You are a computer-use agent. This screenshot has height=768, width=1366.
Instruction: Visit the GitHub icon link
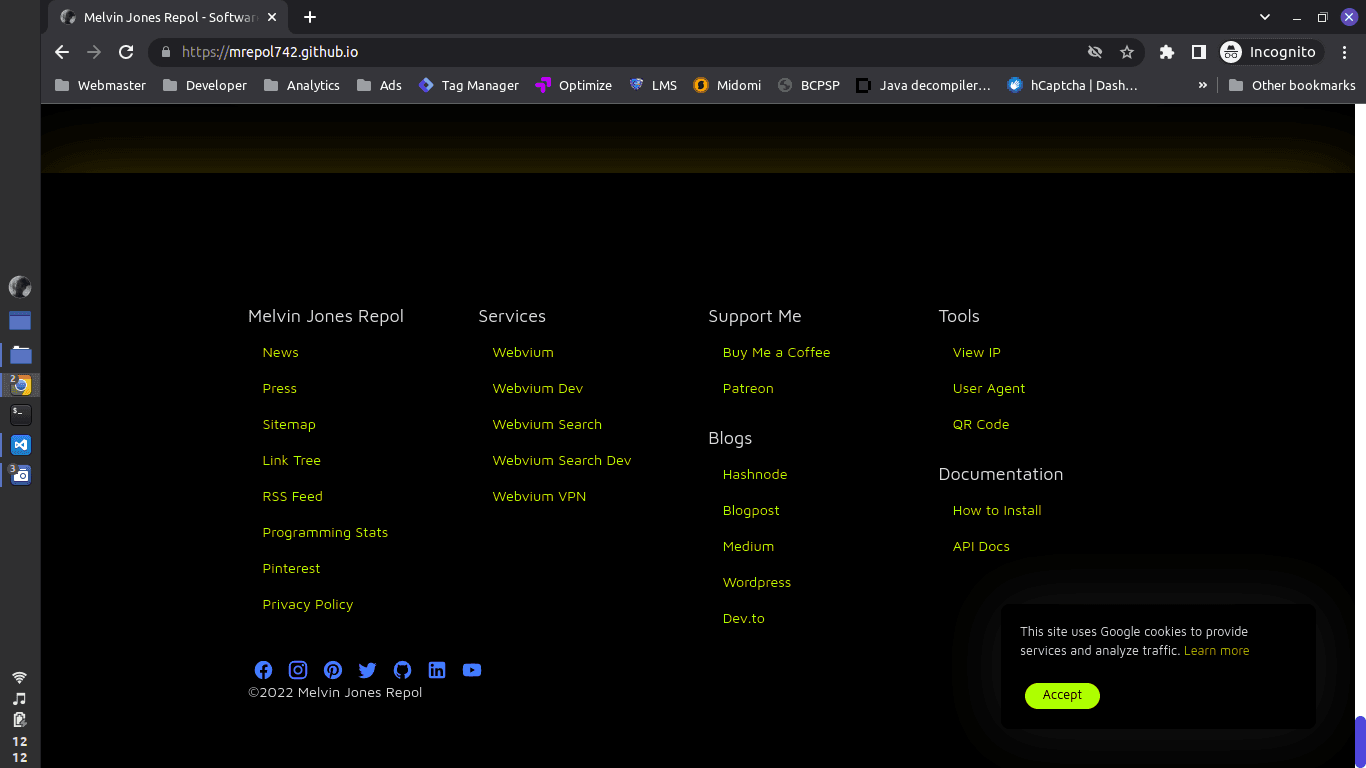(402, 670)
